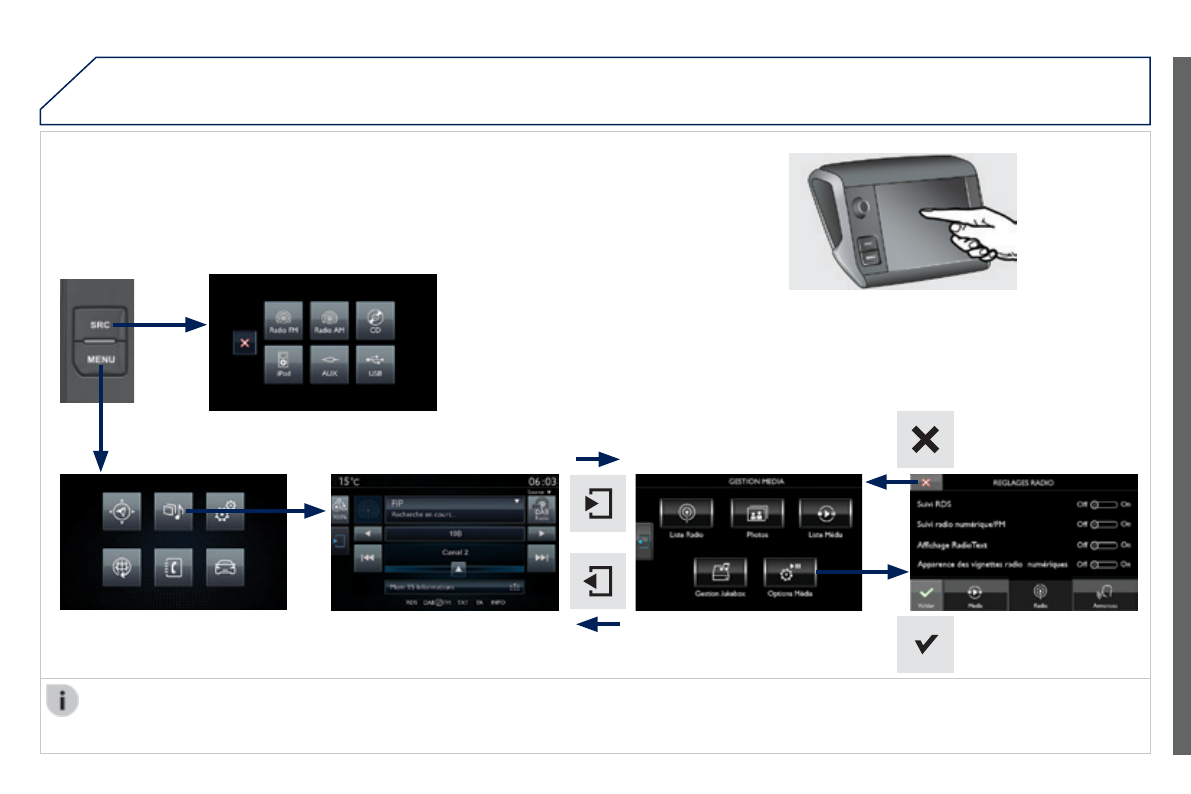Select the vehicle car icon
Image resolution: width=1191 pixels, height=794 pixels.
[225, 568]
